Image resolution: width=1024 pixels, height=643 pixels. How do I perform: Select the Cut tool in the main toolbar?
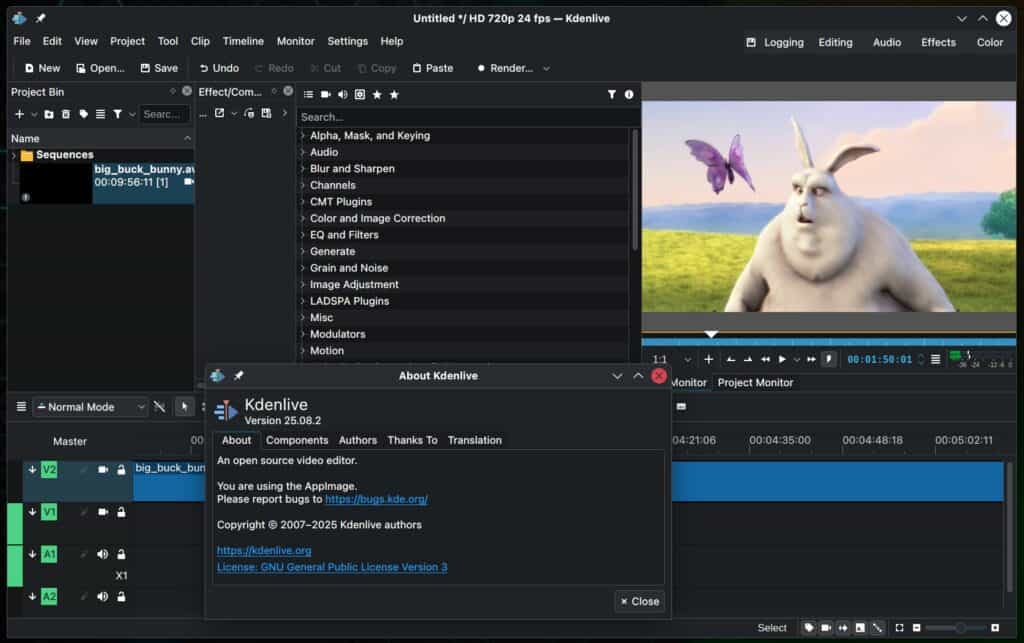point(325,68)
